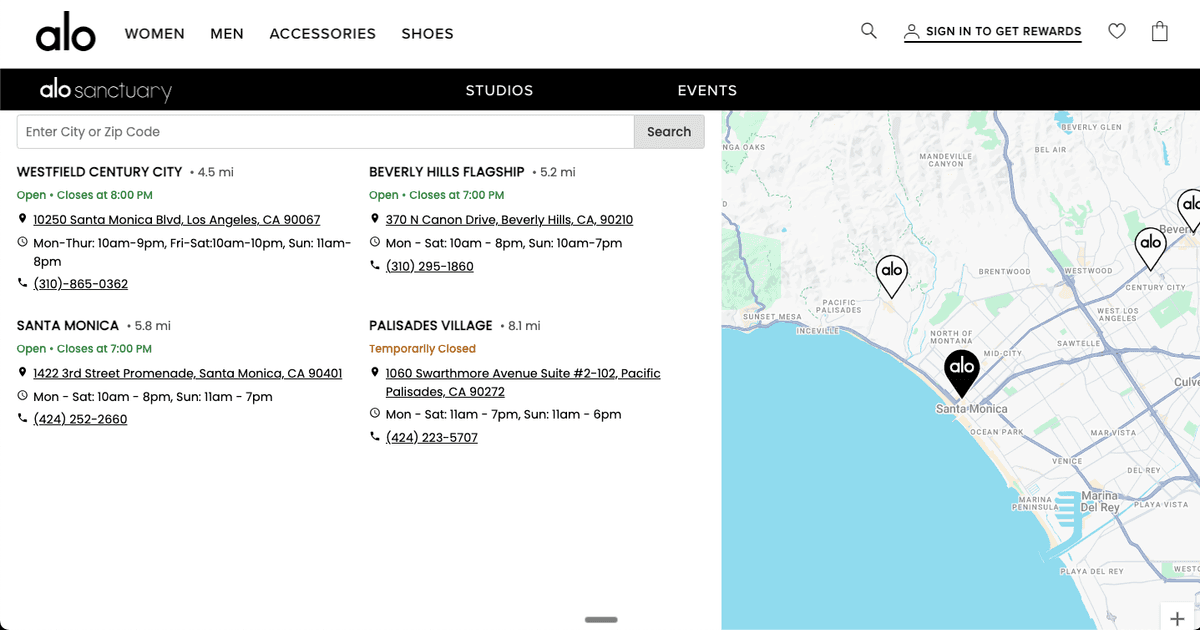Select the alo map pin near Pacific Palisades
This screenshot has width=1200, height=630.
coord(892,277)
